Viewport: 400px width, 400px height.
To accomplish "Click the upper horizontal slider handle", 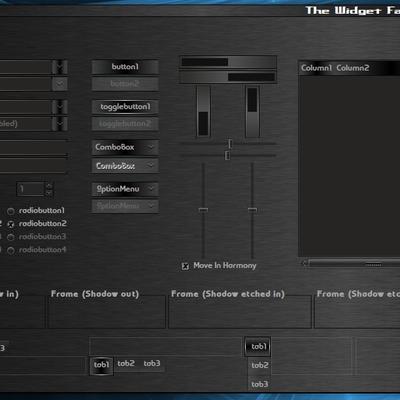I will [x=230, y=144].
